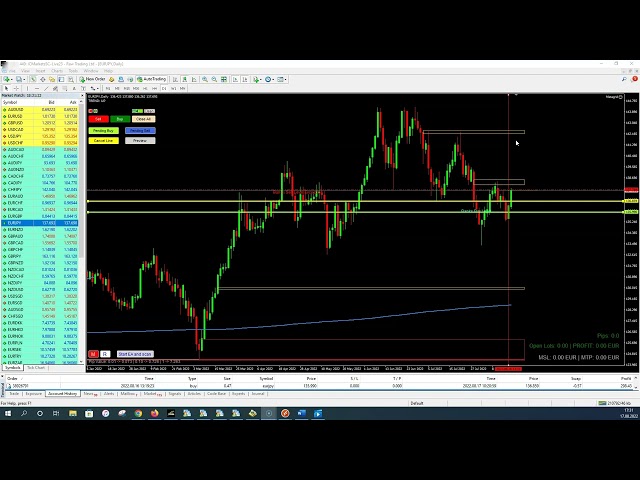Sort orders by the Profit column header
The height and width of the screenshot is (480, 640).
coord(625,379)
